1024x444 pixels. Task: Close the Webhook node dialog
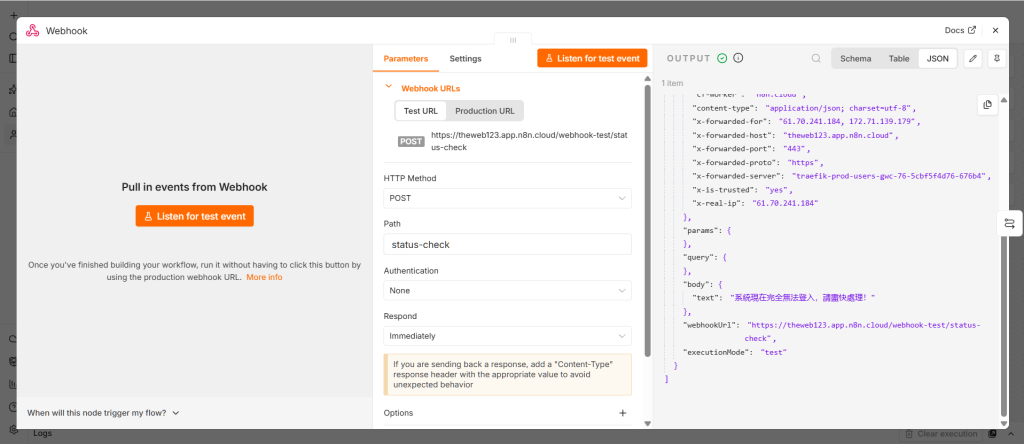tap(995, 30)
